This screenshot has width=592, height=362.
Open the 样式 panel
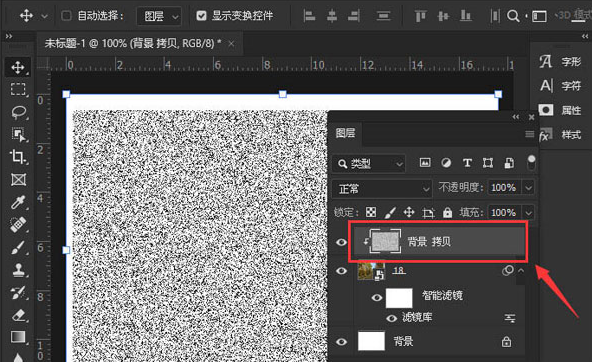coord(560,134)
